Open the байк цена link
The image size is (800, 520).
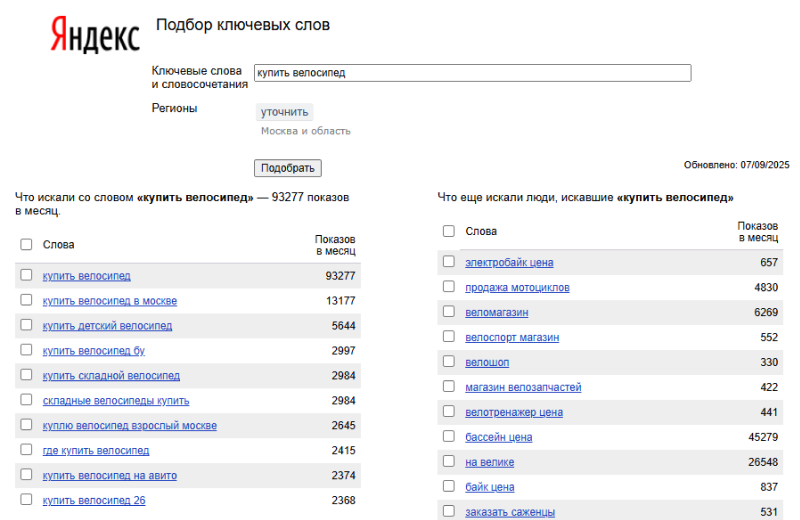[490, 487]
